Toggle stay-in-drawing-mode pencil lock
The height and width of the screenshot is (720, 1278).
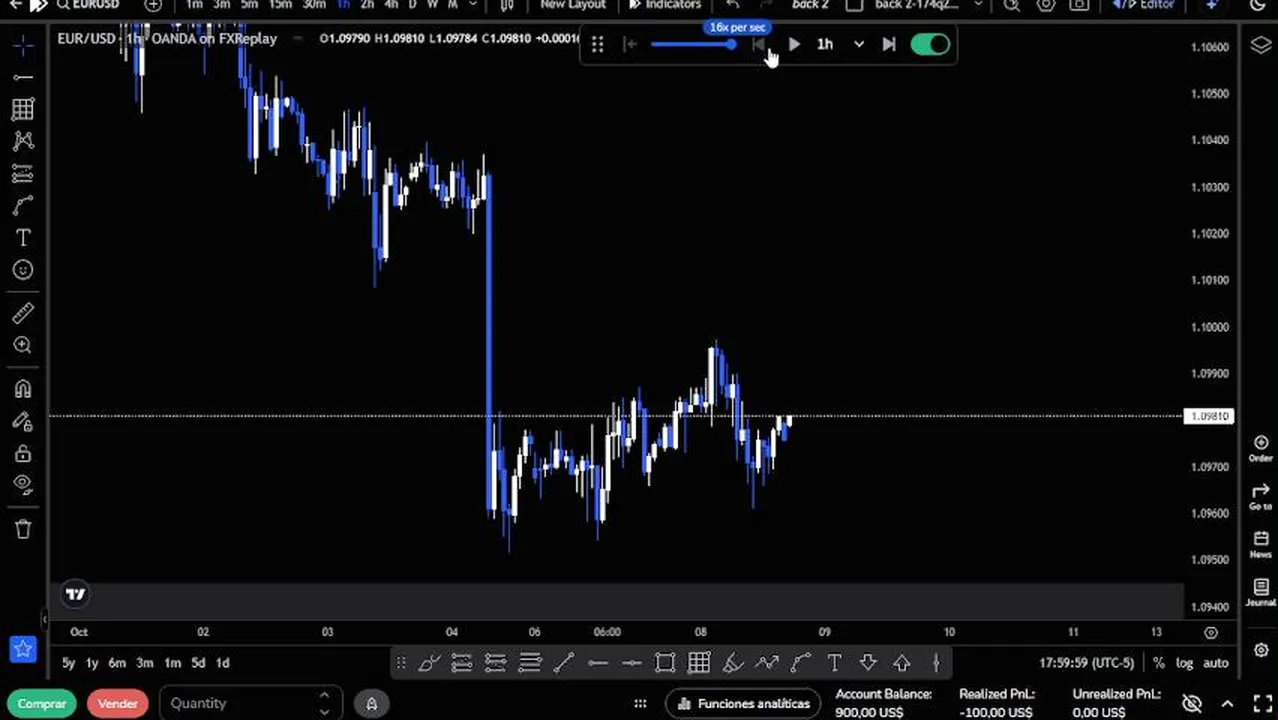click(x=23, y=421)
